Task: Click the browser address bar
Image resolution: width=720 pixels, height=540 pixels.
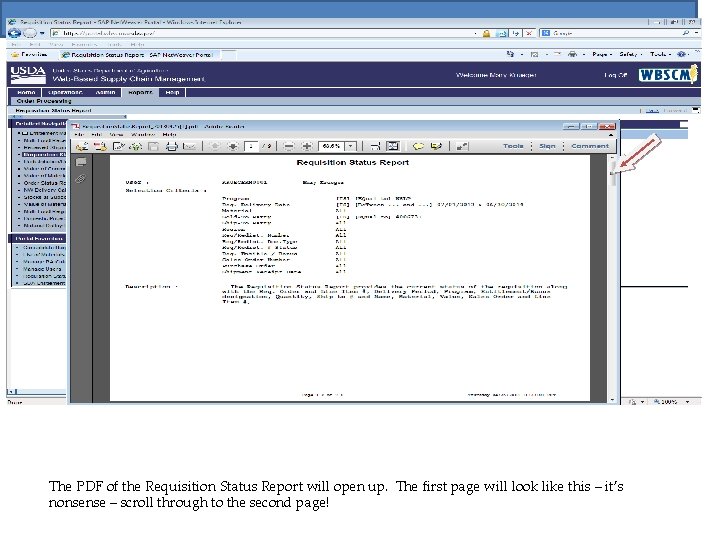Action: point(264,34)
